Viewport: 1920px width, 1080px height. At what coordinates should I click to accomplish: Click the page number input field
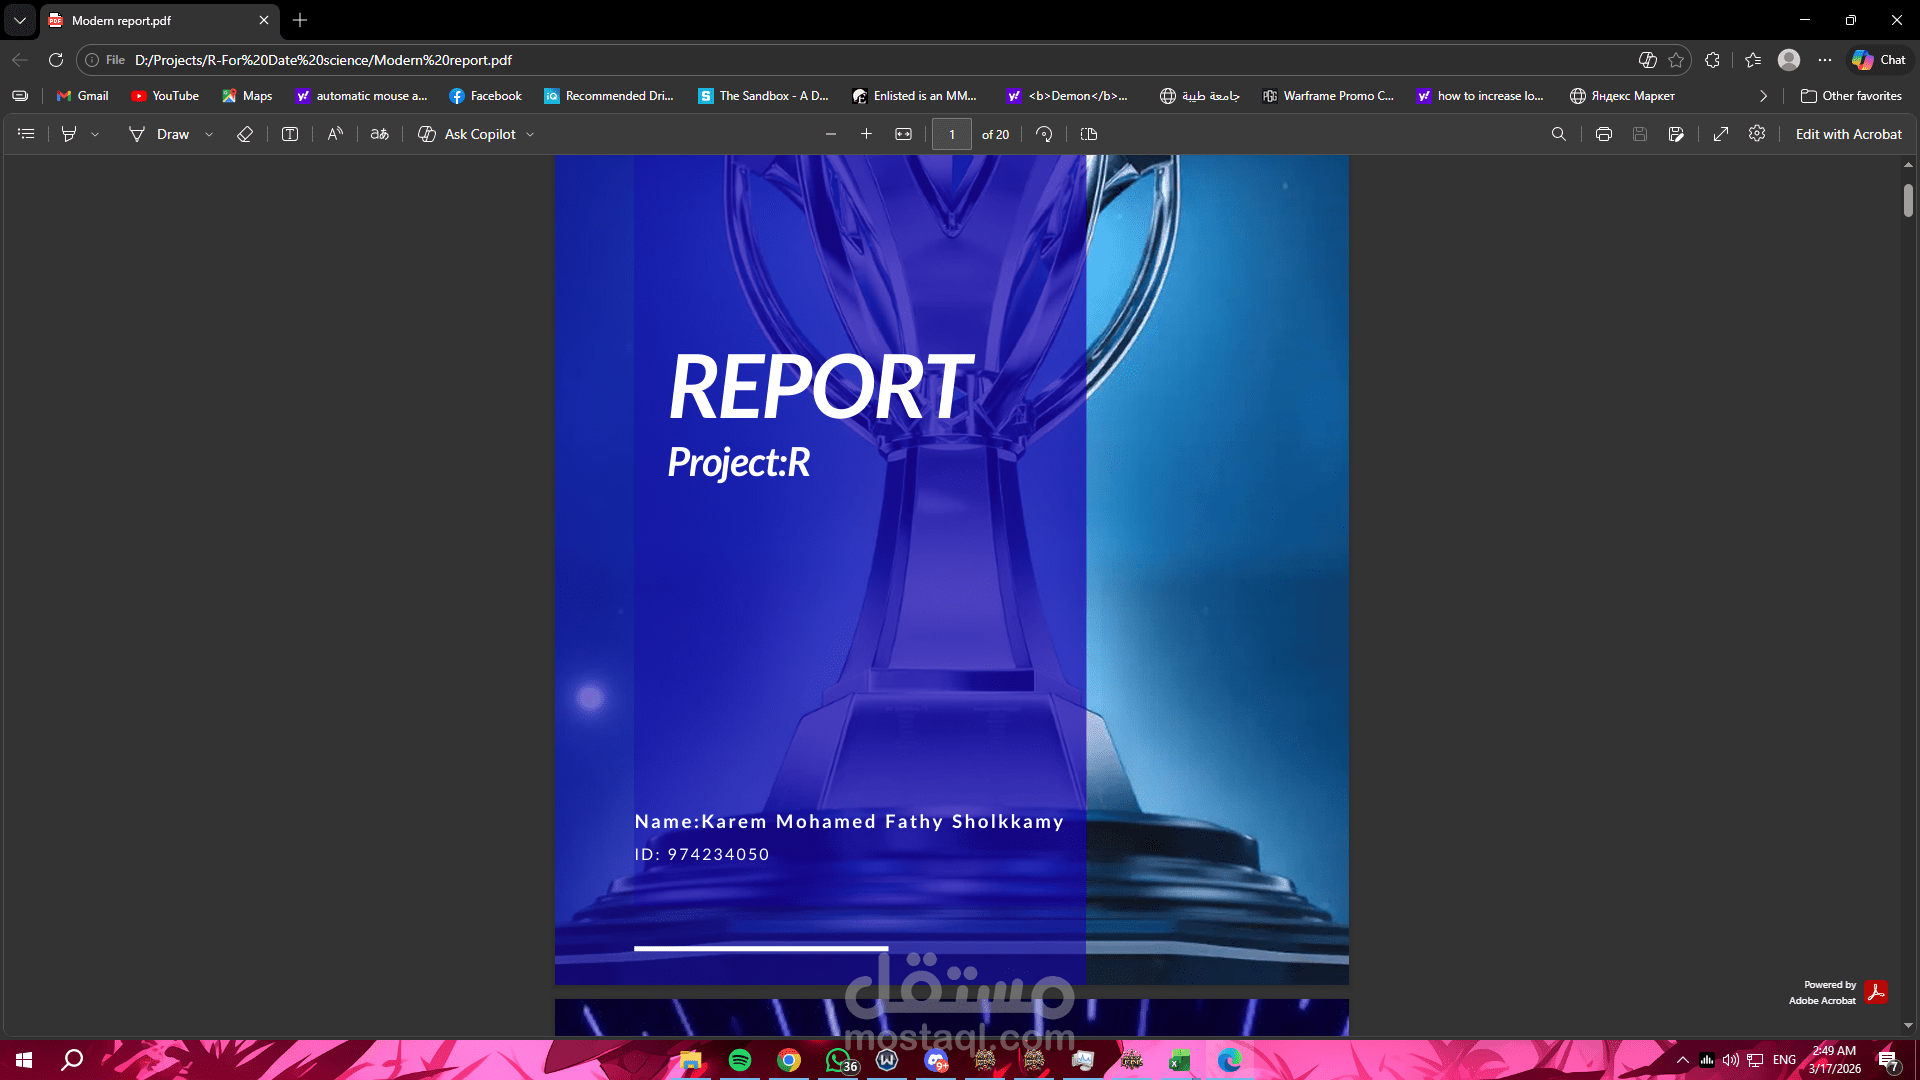[x=951, y=133]
